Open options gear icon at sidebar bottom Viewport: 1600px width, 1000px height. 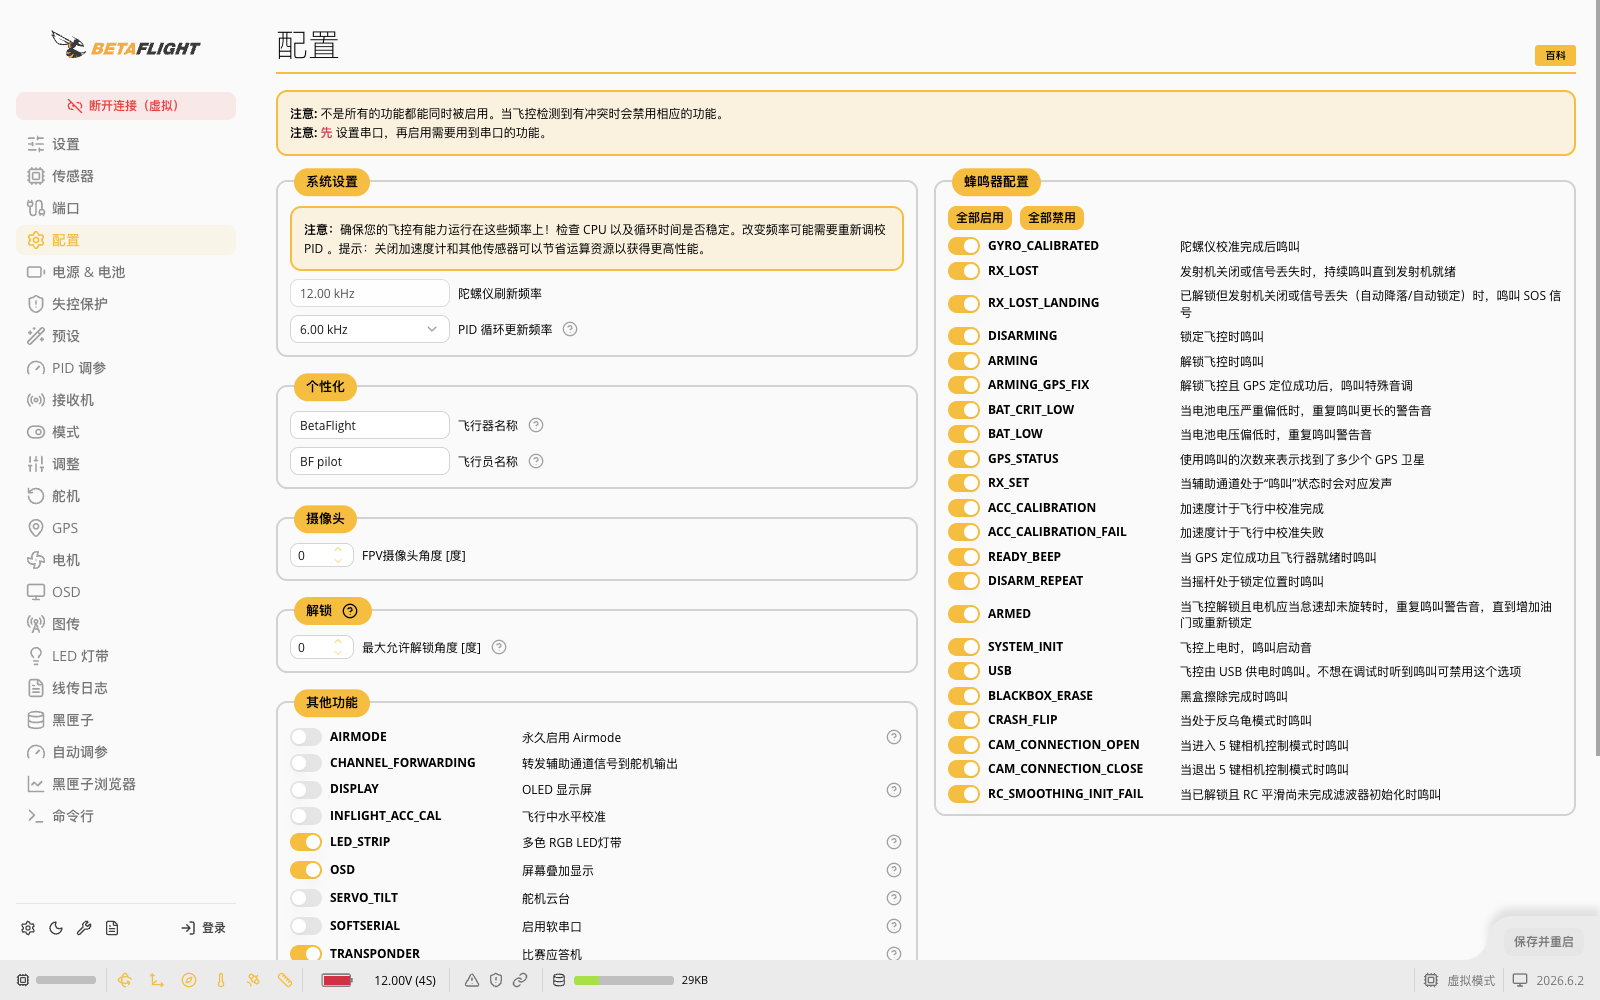(28, 928)
